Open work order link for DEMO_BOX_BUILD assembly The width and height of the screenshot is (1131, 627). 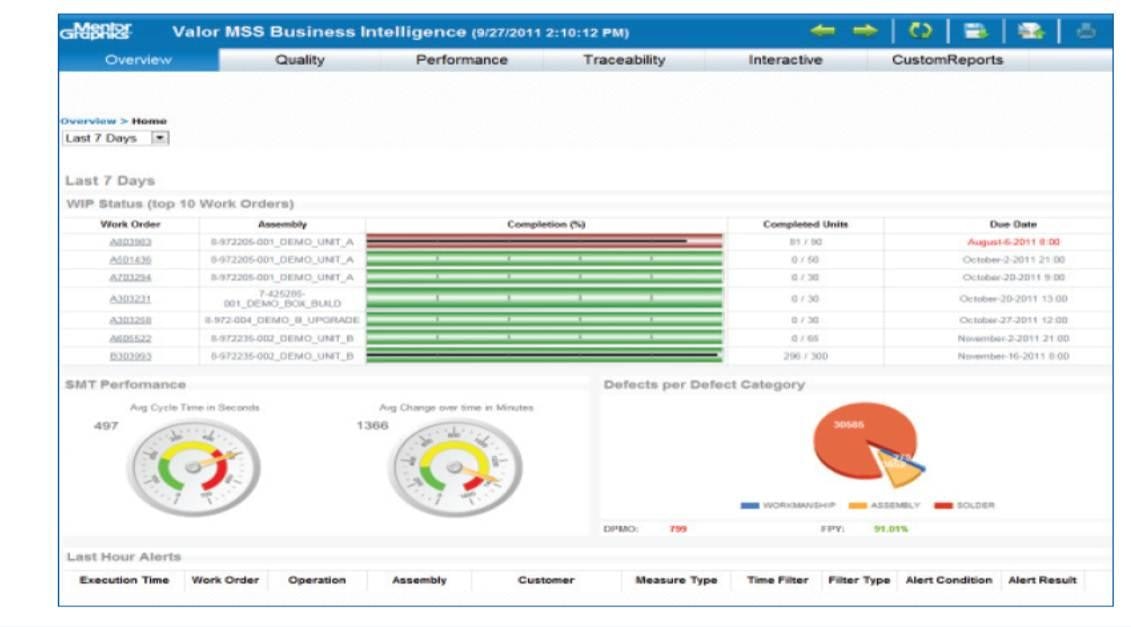[x=130, y=299]
